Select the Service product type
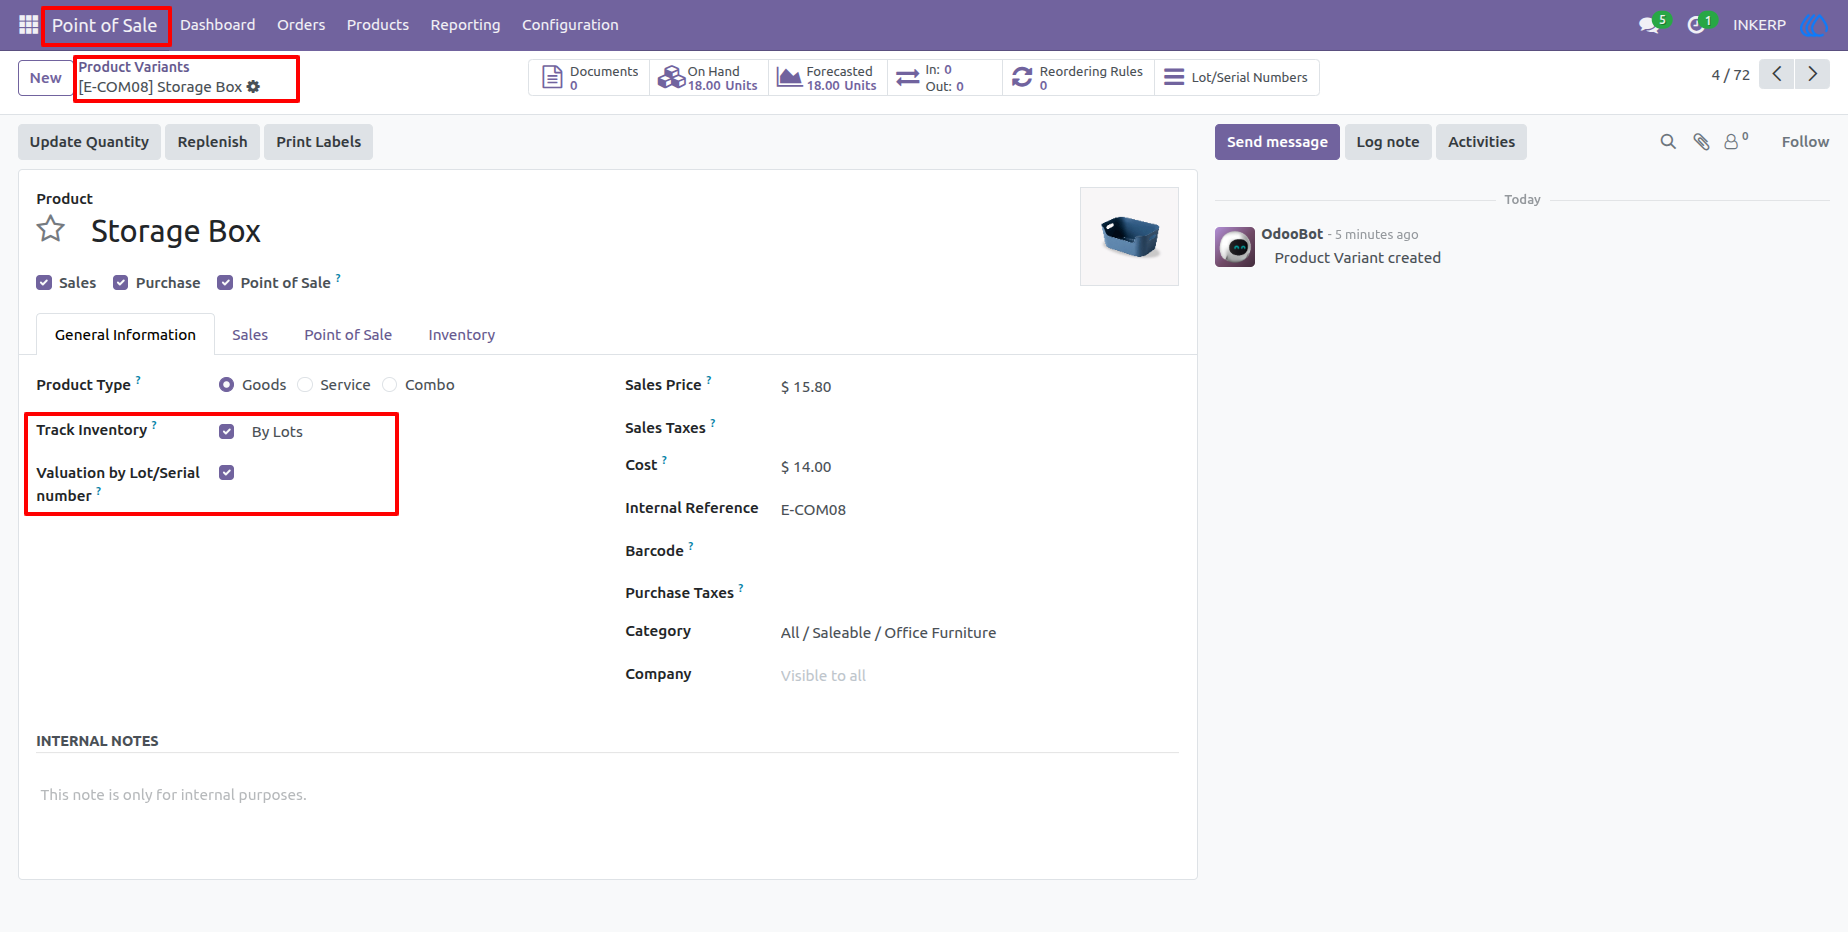The height and width of the screenshot is (932, 1848). (x=305, y=385)
